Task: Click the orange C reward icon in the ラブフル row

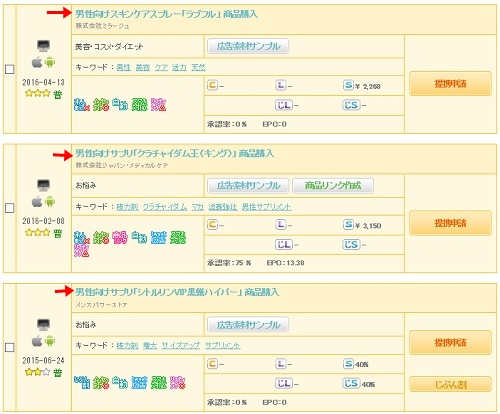Action: pyautogui.click(x=212, y=85)
